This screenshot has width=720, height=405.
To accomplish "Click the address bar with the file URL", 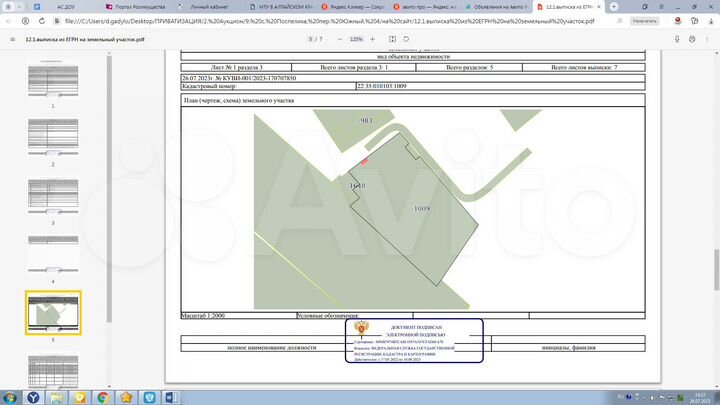I will click(x=329, y=21).
